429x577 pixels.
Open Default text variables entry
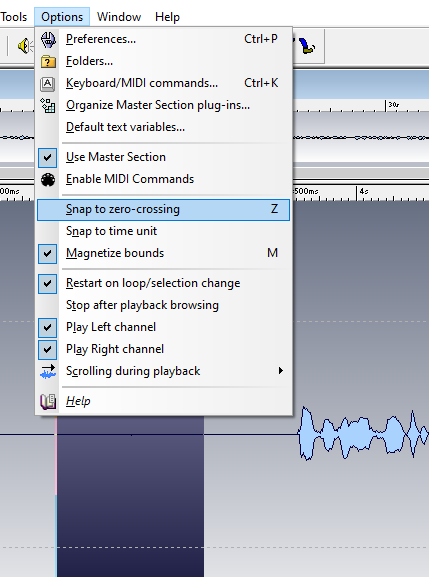tap(163, 127)
